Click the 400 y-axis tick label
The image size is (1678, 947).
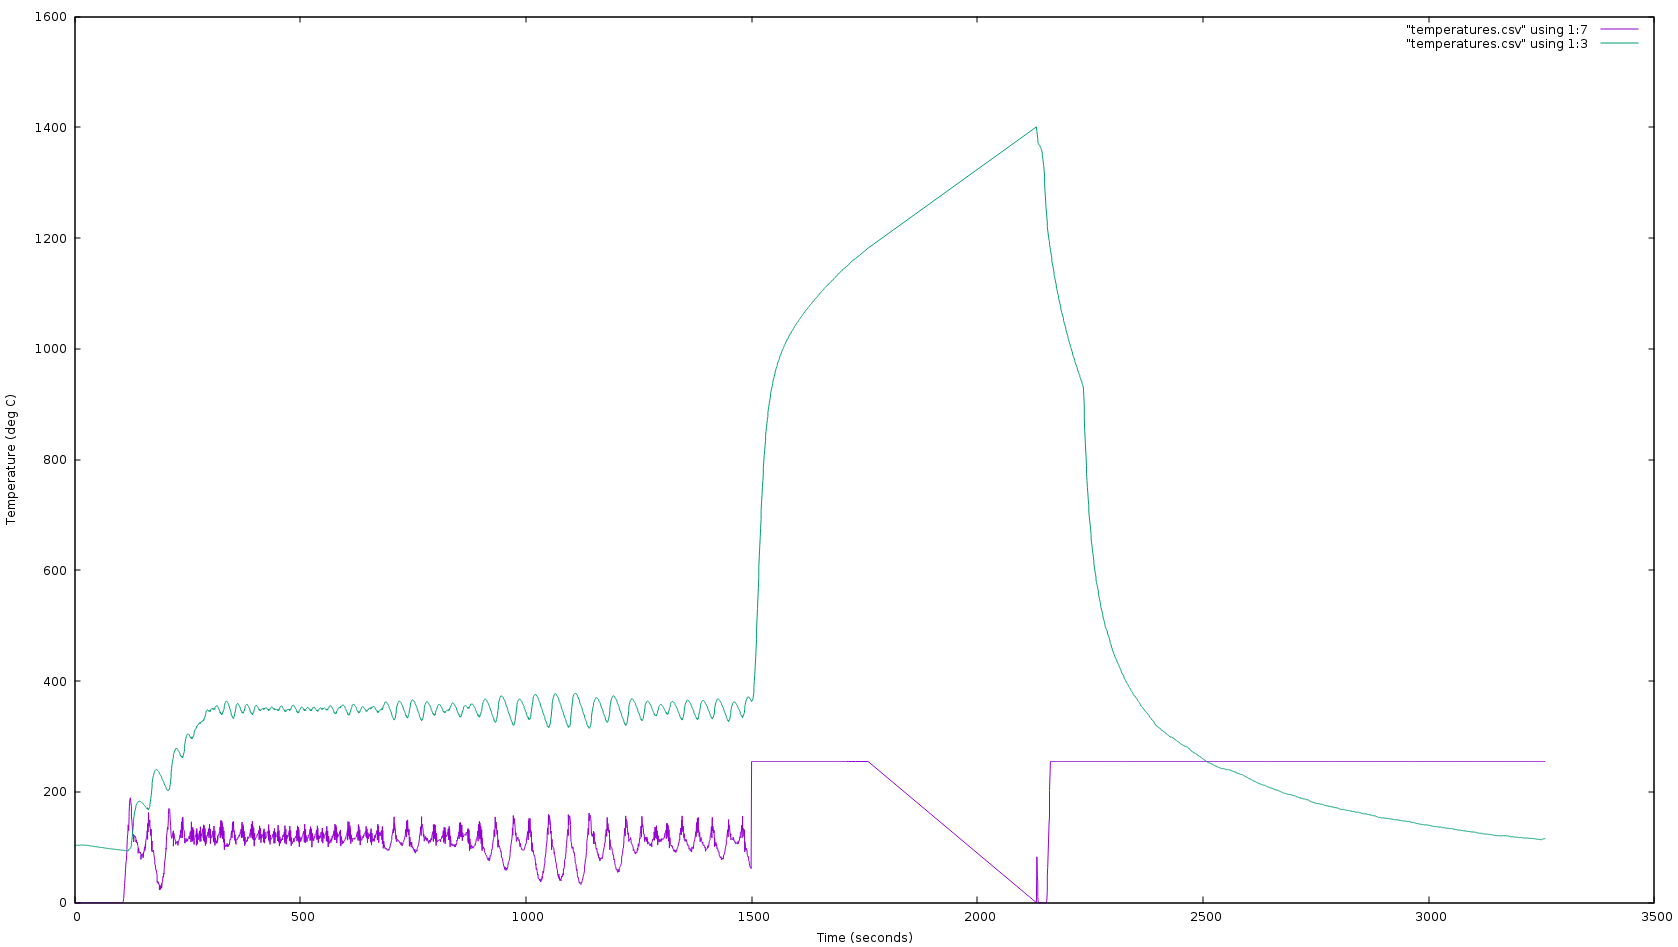coord(57,681)
